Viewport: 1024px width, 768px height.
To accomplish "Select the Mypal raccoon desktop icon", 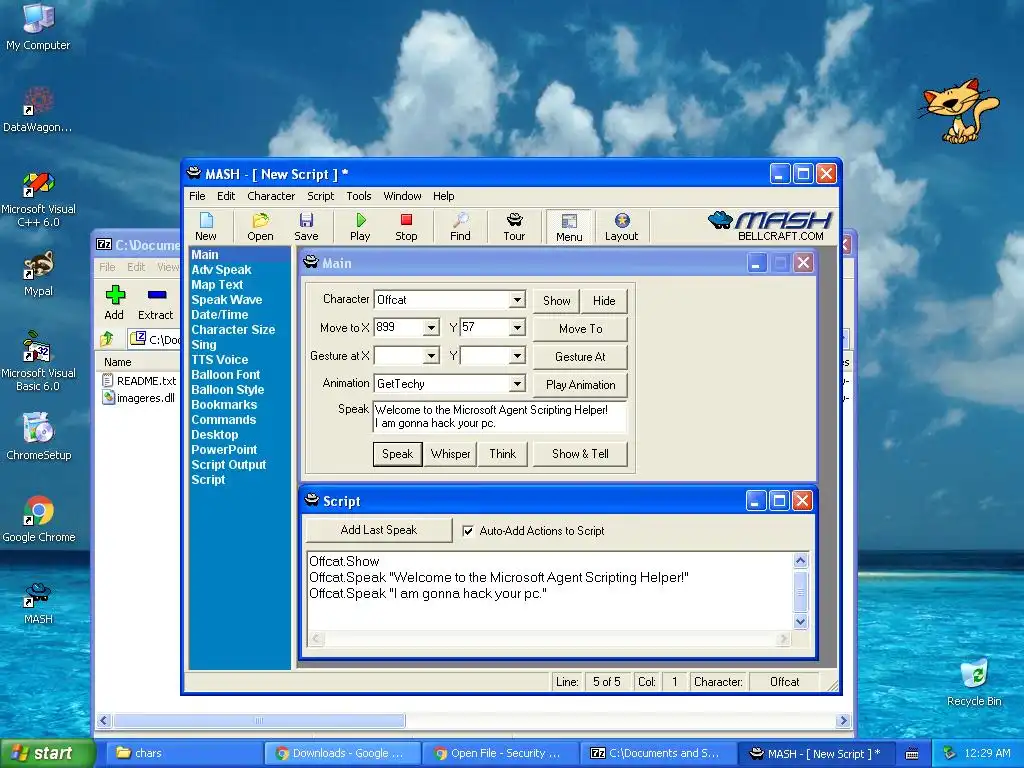I will (x=38, y=274).
